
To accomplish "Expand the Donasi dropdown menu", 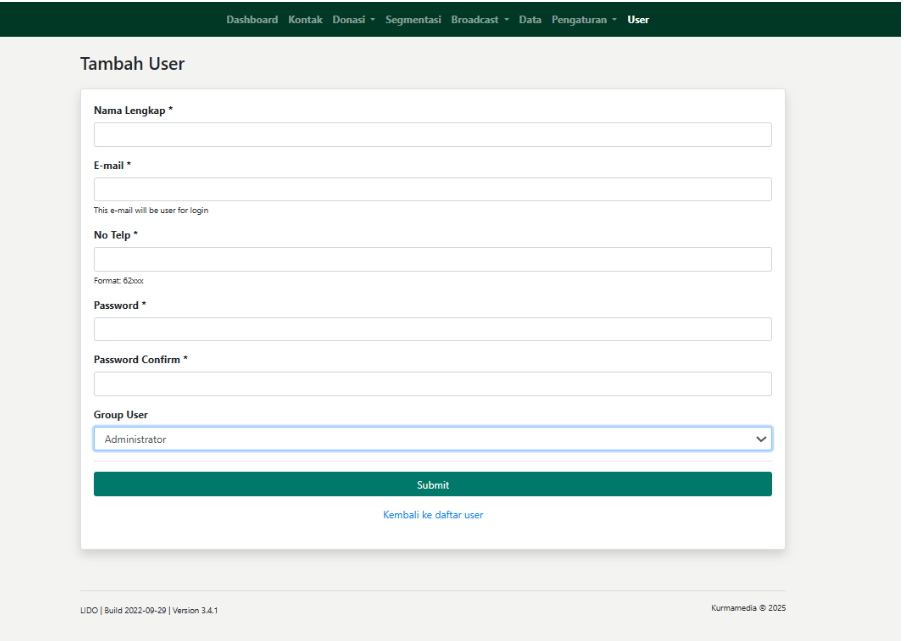I will 353,20.
